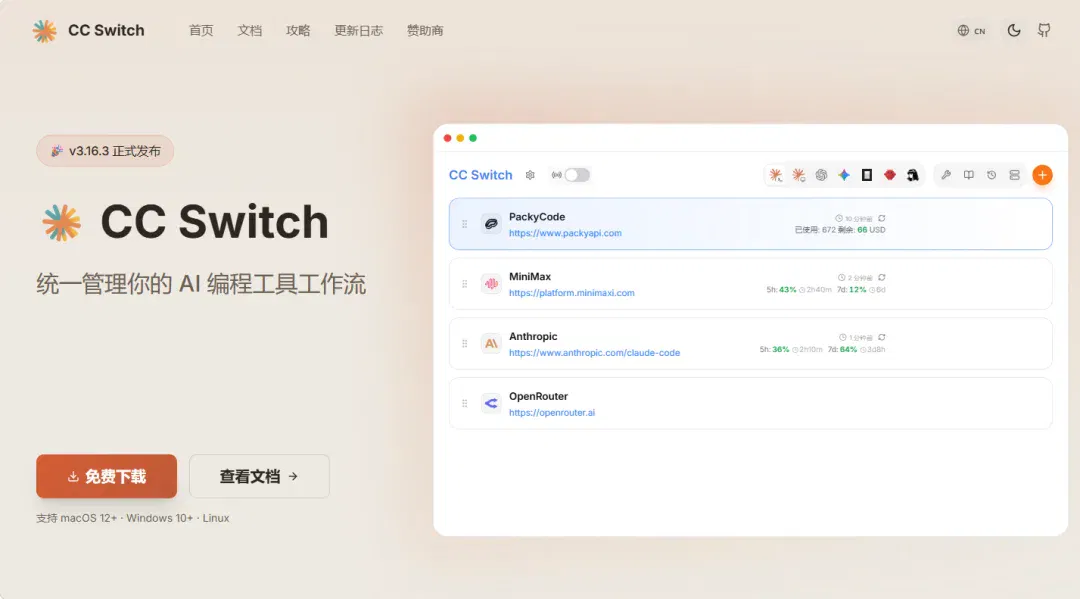Image resolution: width=1080 pixels, height=599 pixels.
Task: Open the server stack icon
Action: pos(1015,175)
